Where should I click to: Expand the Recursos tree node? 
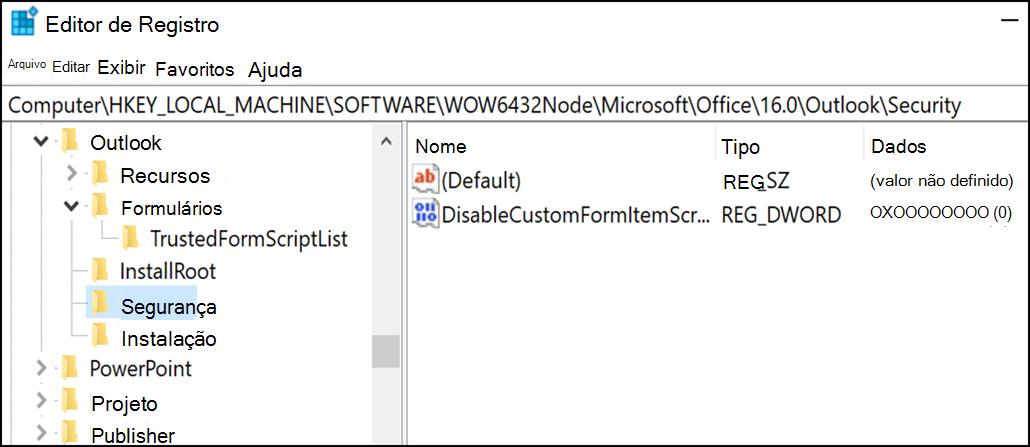point(73,174)
